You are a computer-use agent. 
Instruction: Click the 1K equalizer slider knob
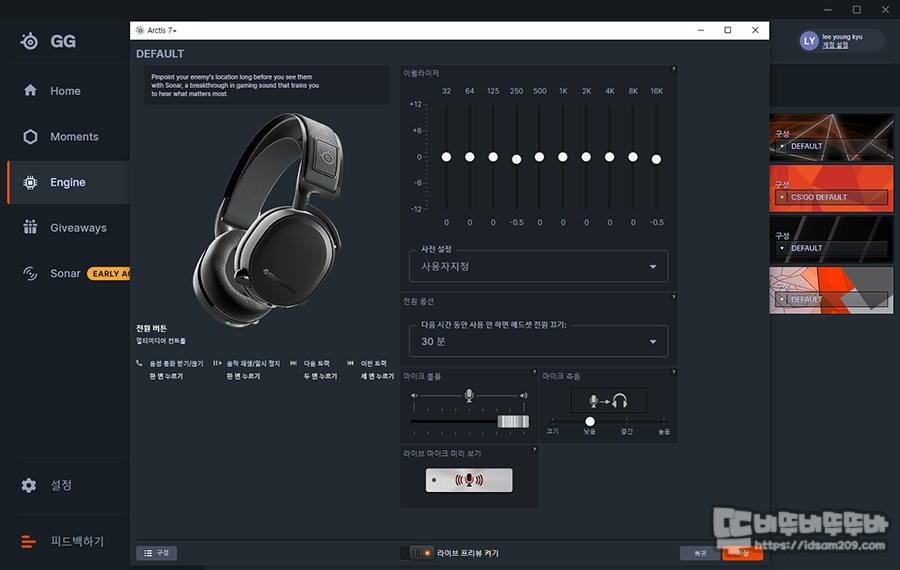(562, 157)
